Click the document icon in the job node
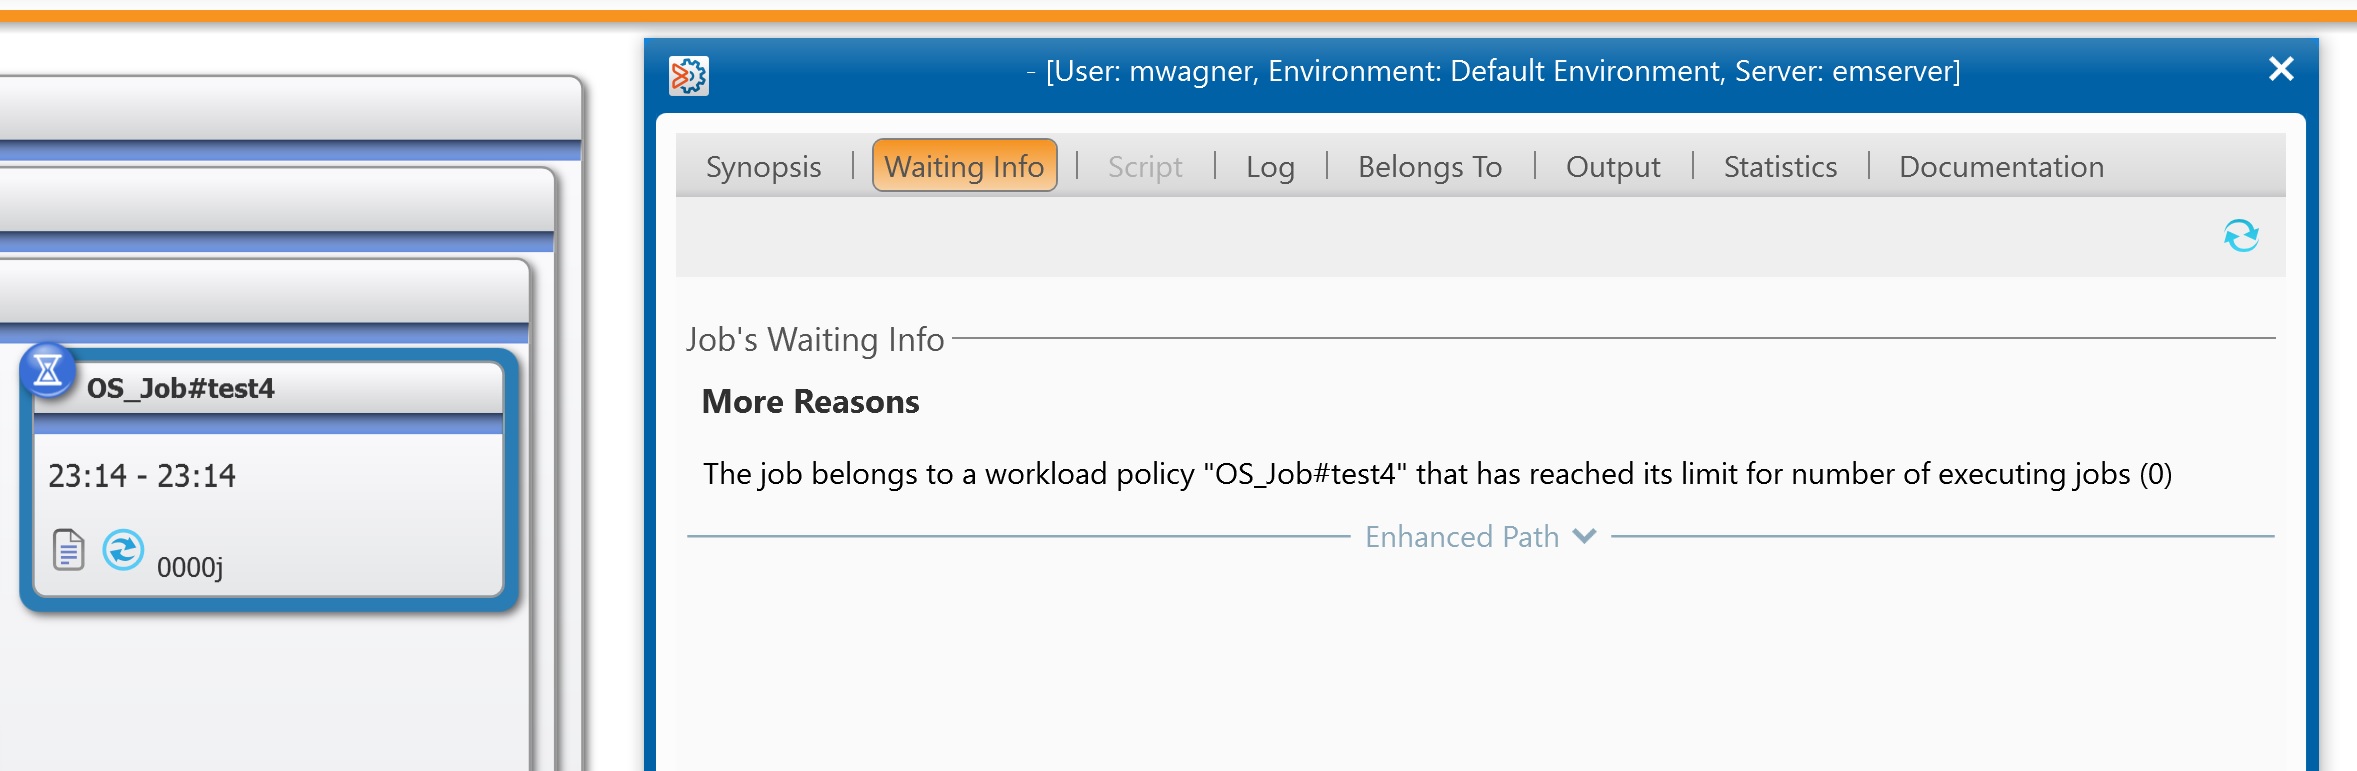This screenshot has width=2357, height=771. click(68, 550)
